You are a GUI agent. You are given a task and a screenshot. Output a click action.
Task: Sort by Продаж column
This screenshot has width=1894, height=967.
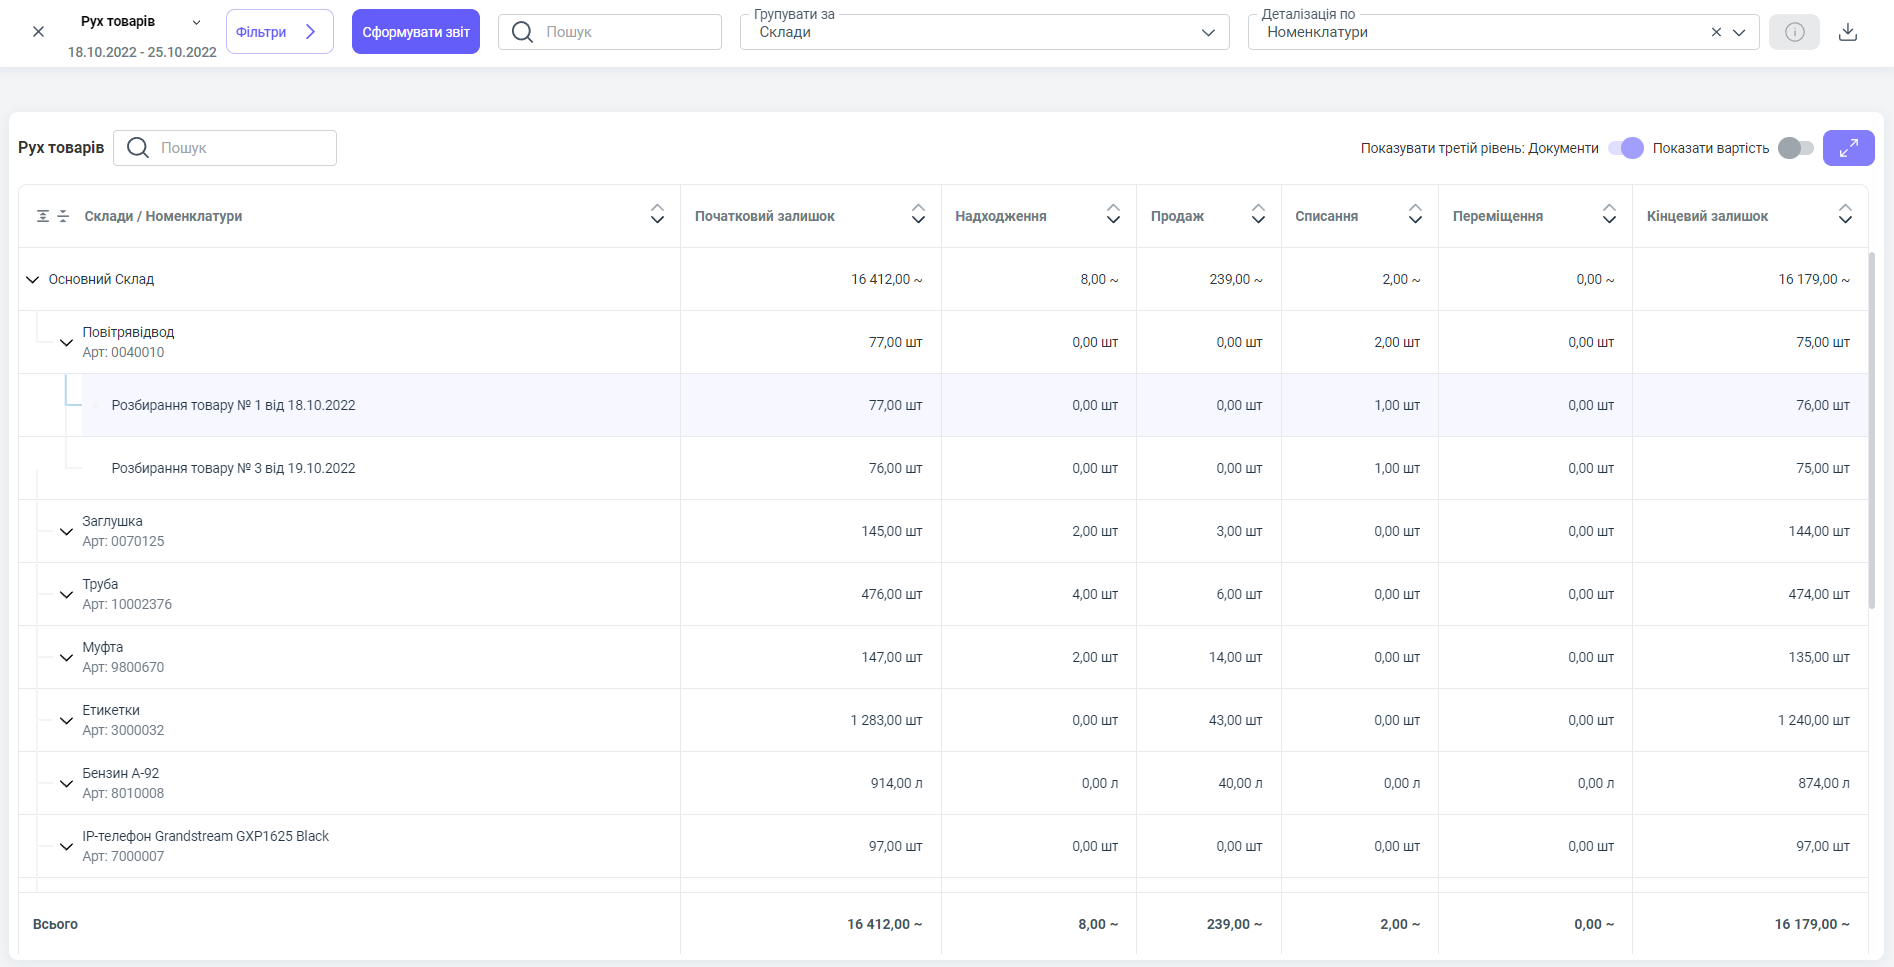click(1258, 215)
